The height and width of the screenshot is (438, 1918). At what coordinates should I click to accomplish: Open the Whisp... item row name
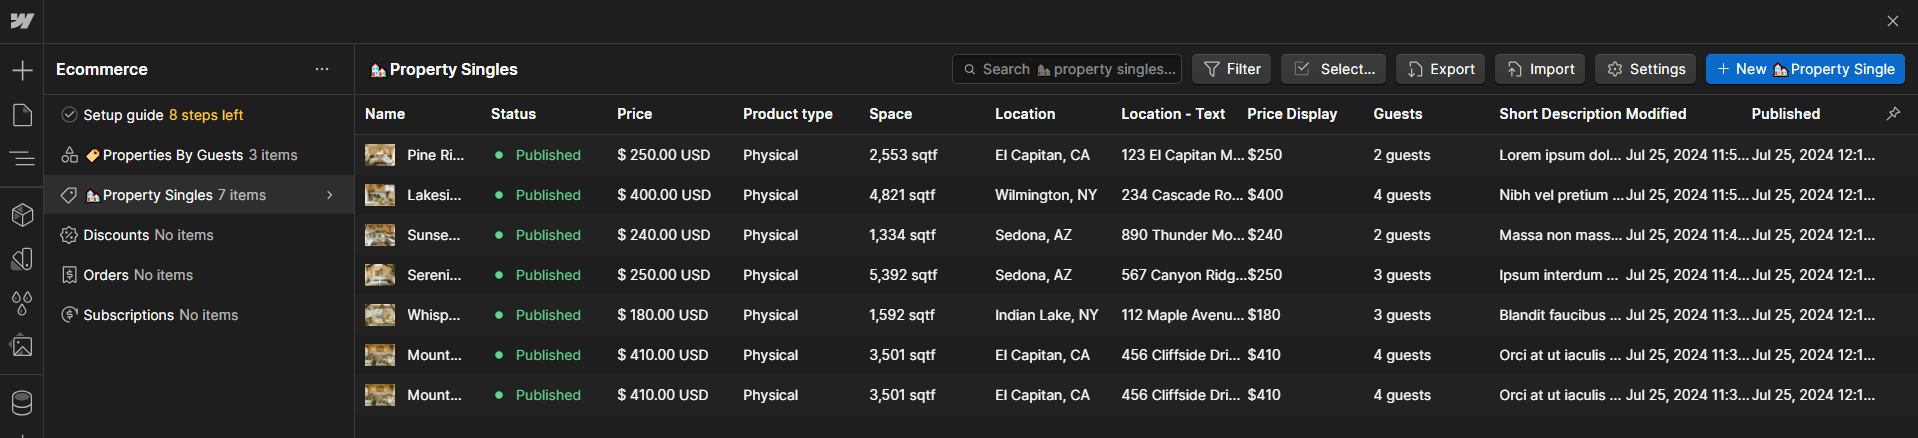pos(433,315)
